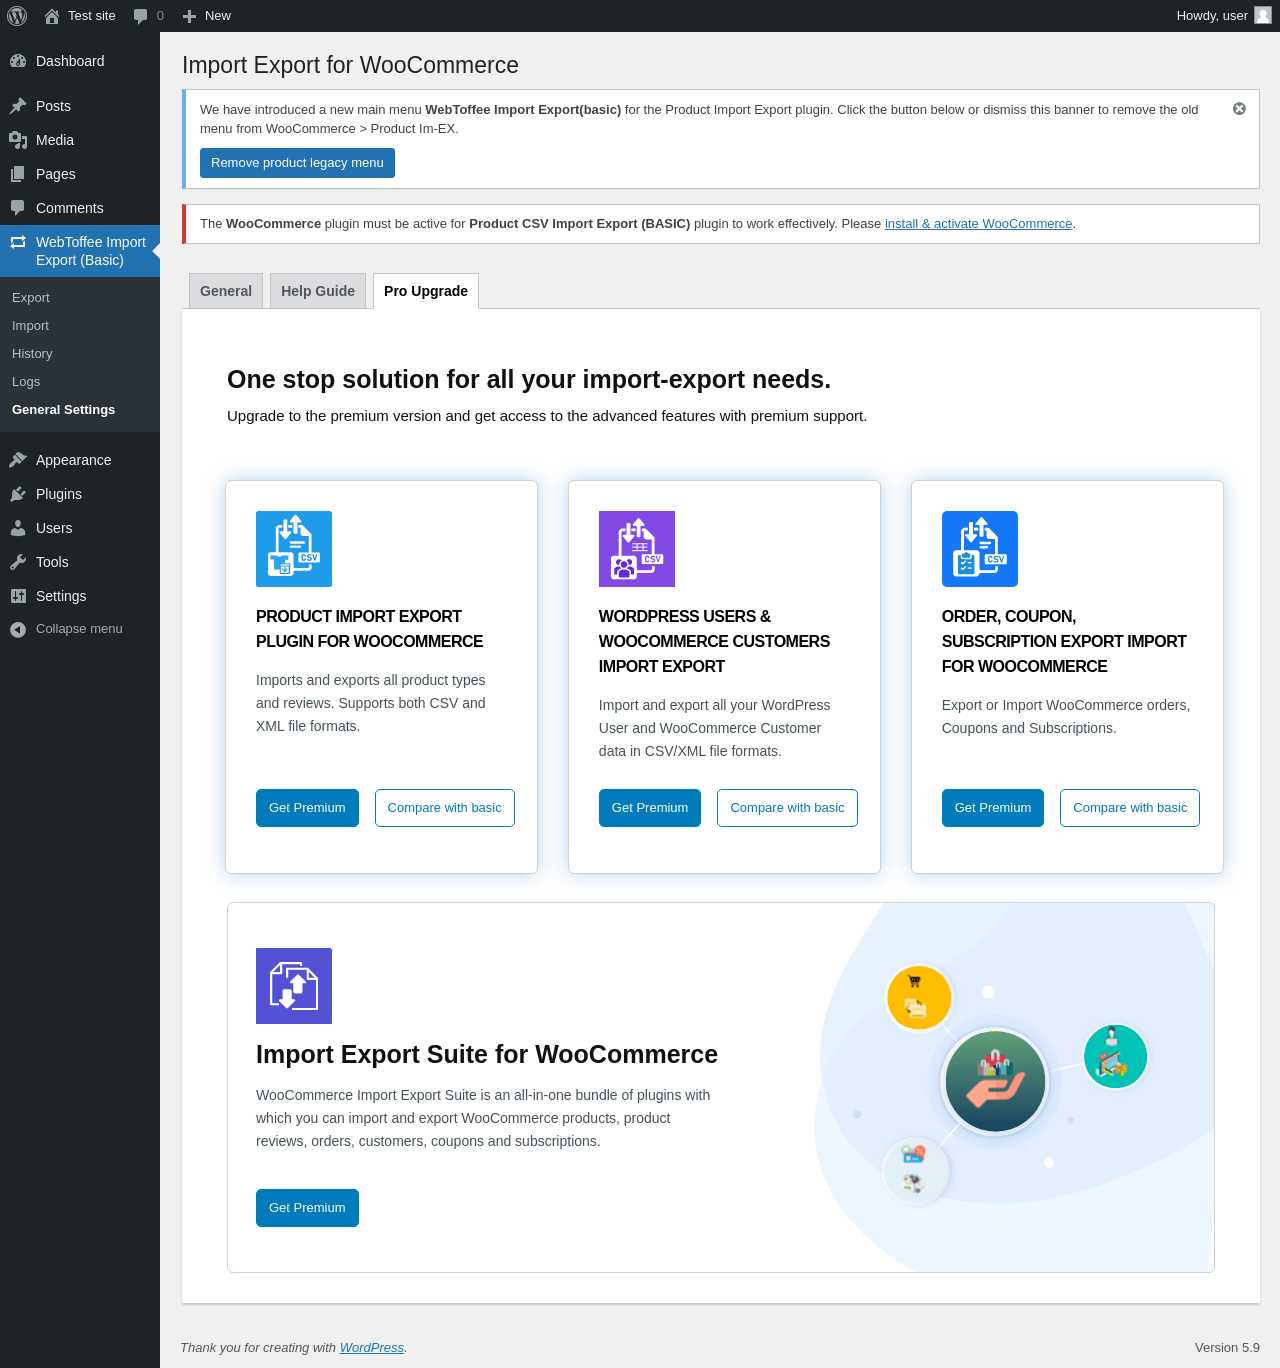Open the comments bubble icon in admin bar

point(141,16)
